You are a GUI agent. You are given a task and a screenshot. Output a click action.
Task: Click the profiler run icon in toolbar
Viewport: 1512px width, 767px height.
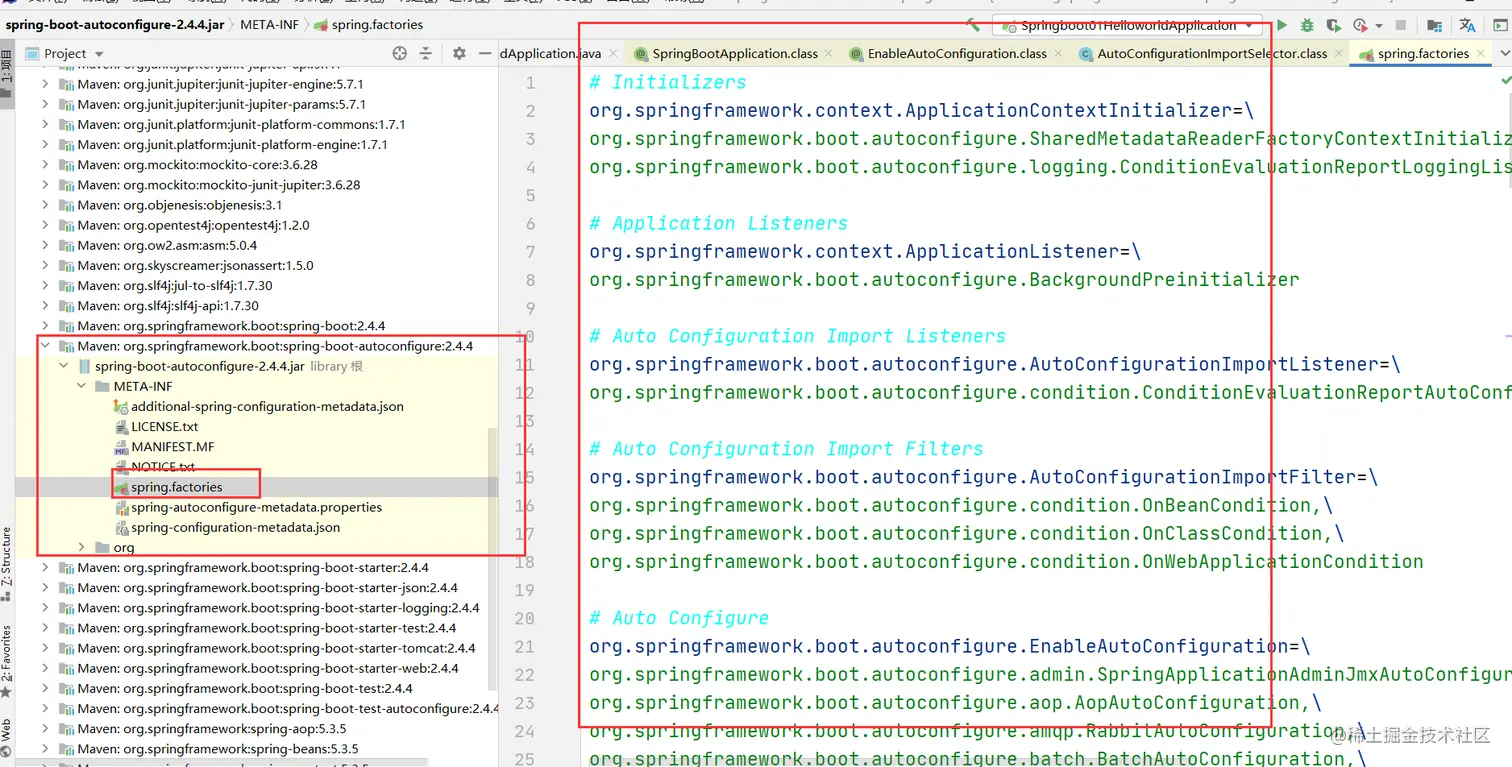[x=1360, y=25]
